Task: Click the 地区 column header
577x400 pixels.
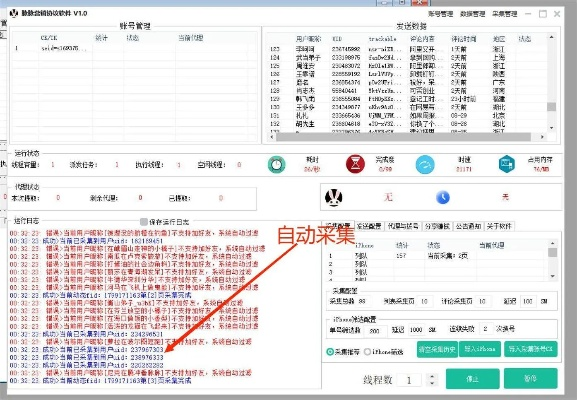Action: click(499, 39)
